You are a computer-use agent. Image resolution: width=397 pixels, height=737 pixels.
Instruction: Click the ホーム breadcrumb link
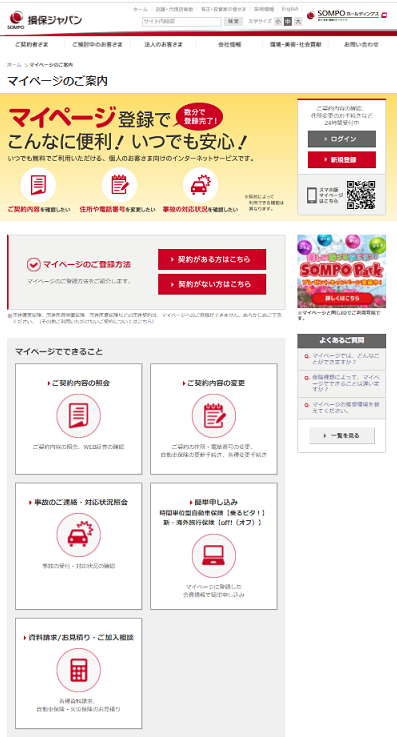14,65
